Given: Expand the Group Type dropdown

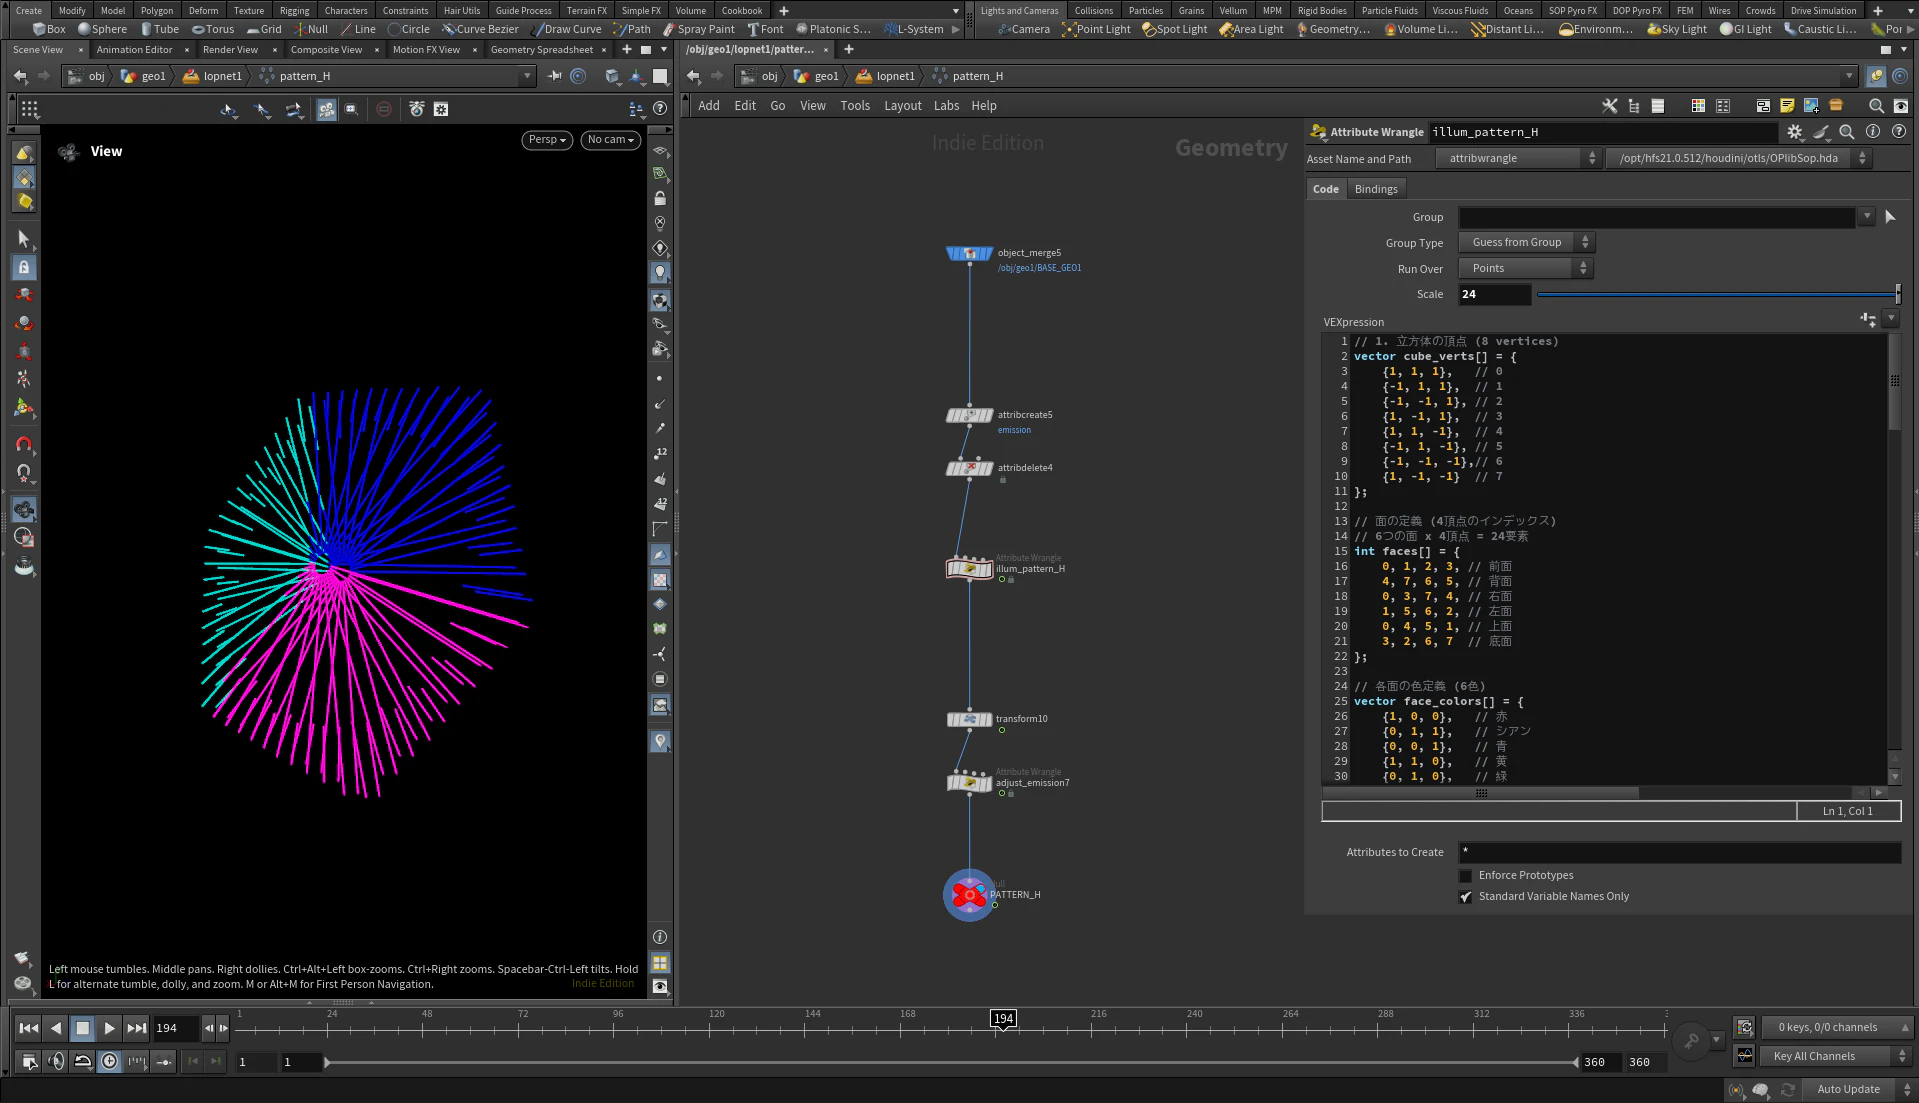Looking at the screenshot, I should [1526, 242].
